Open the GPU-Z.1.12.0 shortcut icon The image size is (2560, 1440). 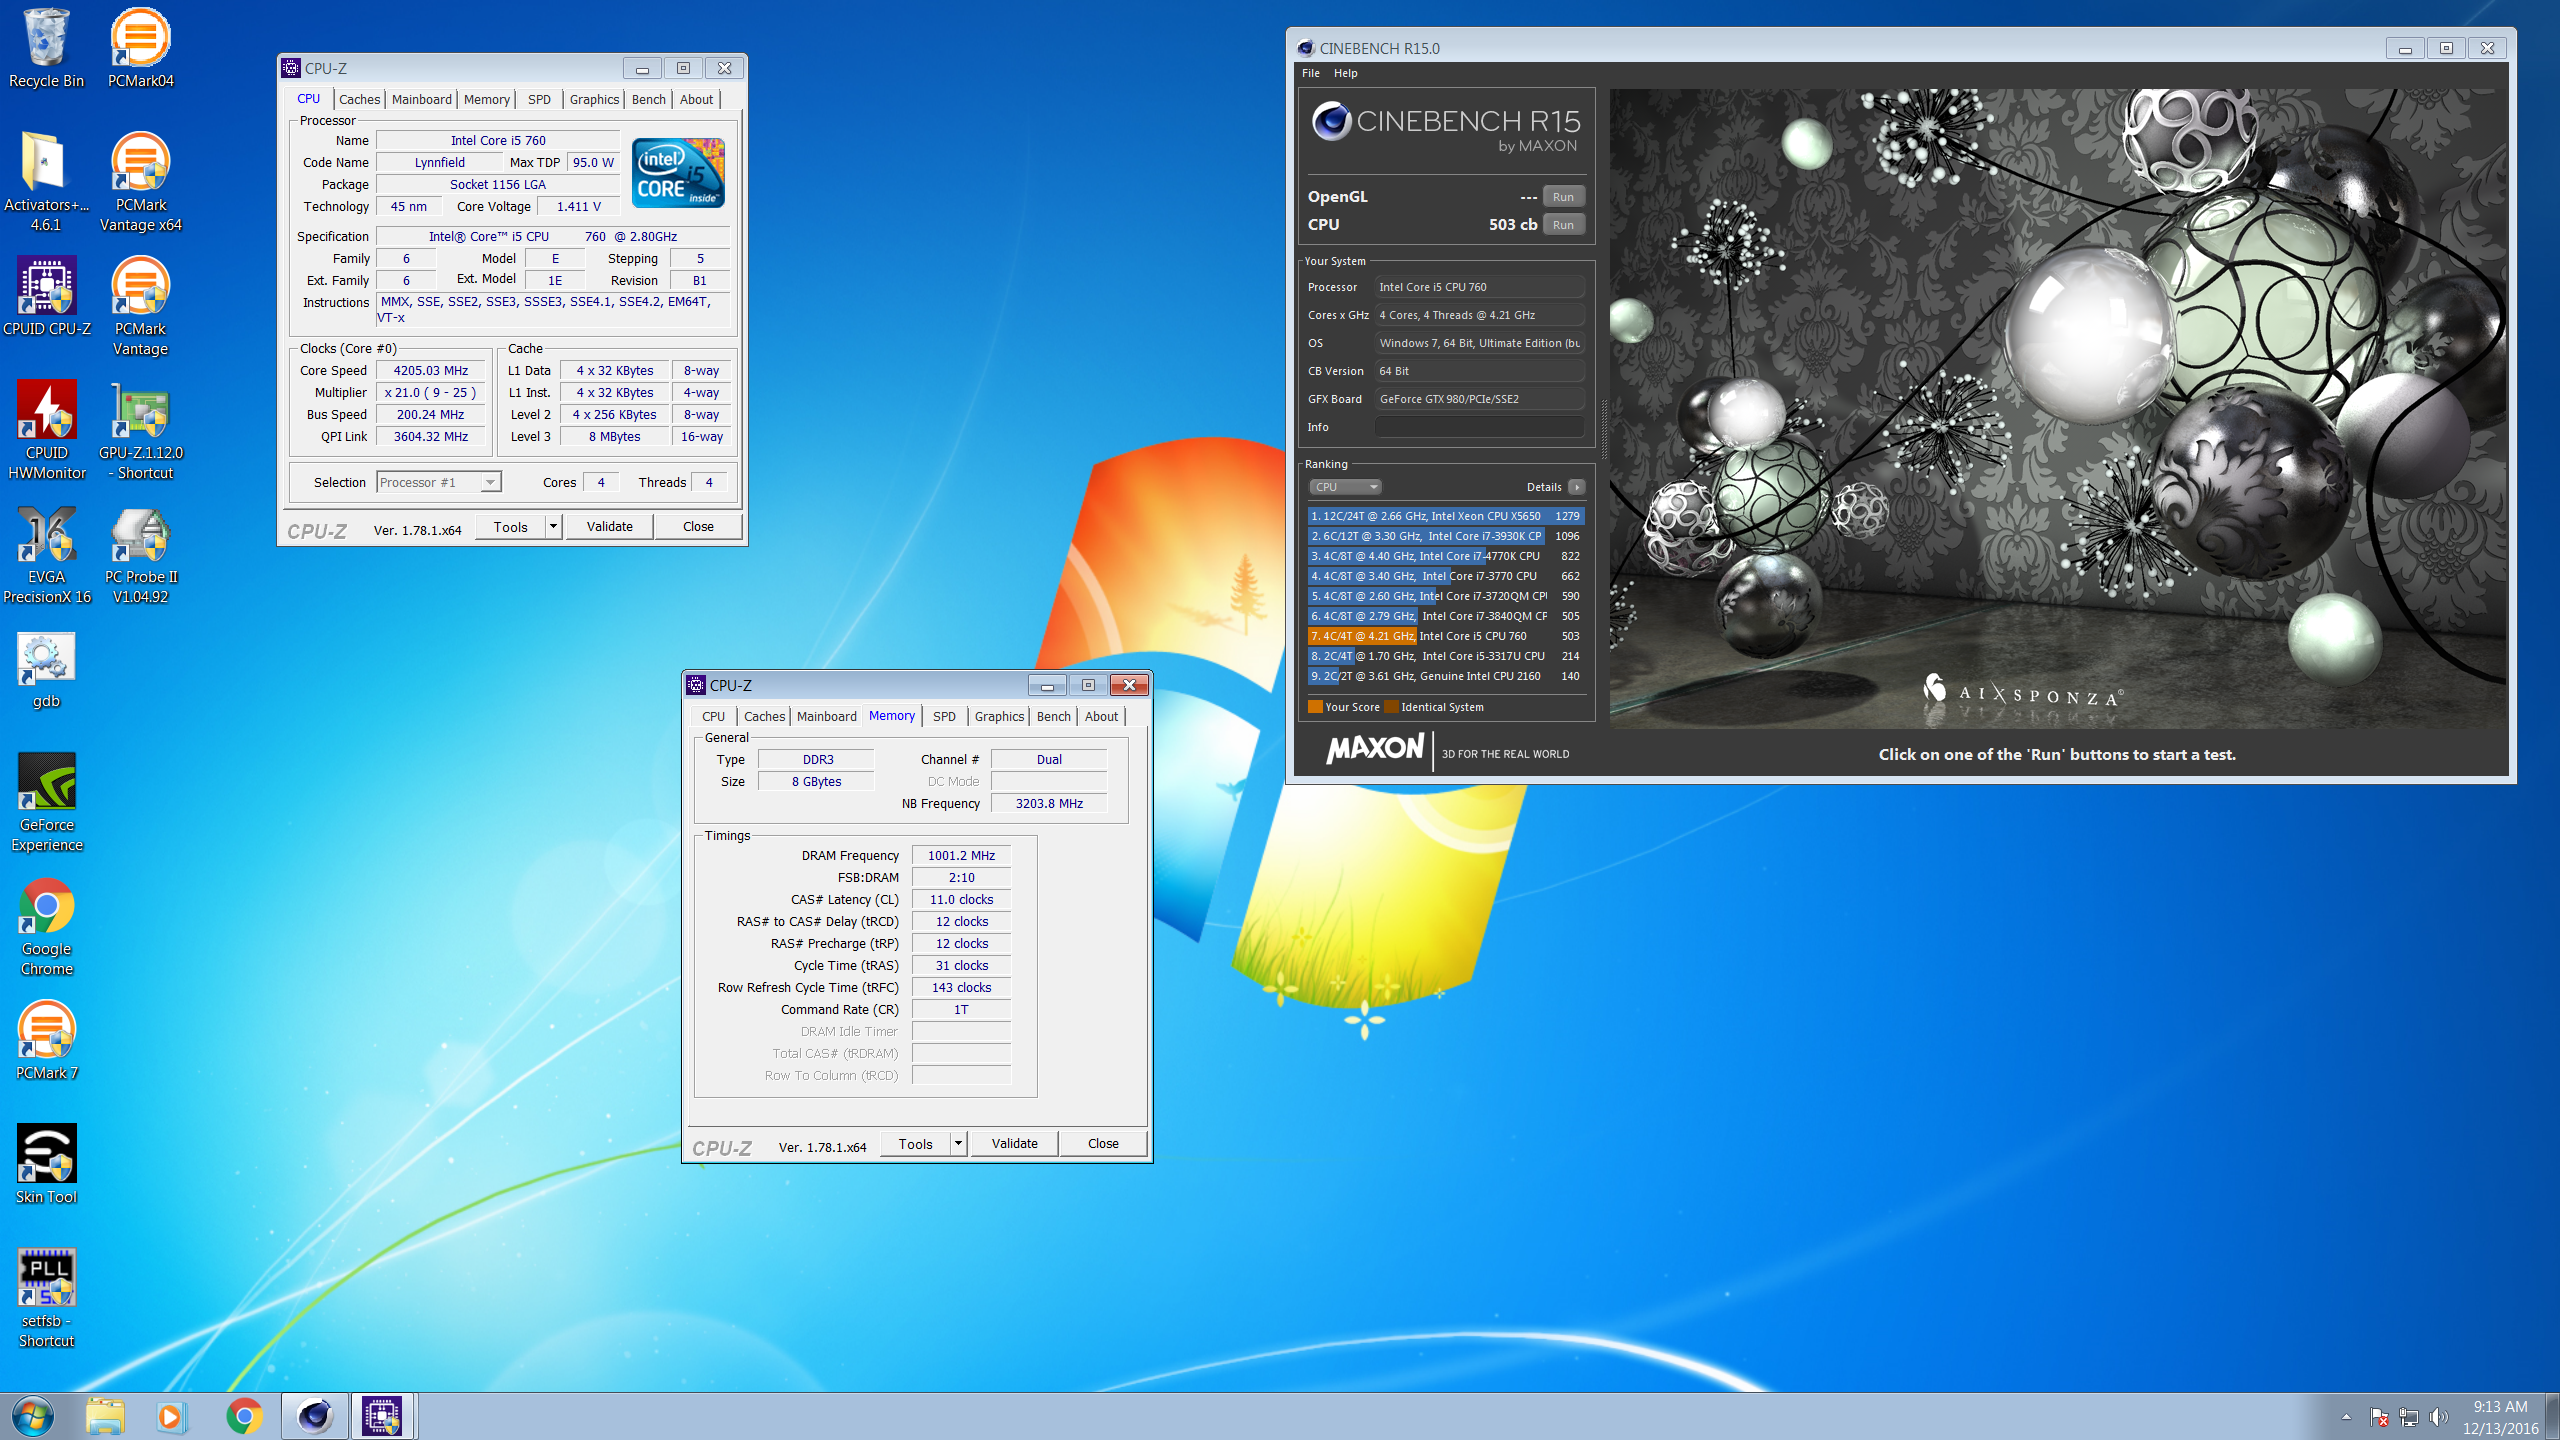tap(140, 430)
